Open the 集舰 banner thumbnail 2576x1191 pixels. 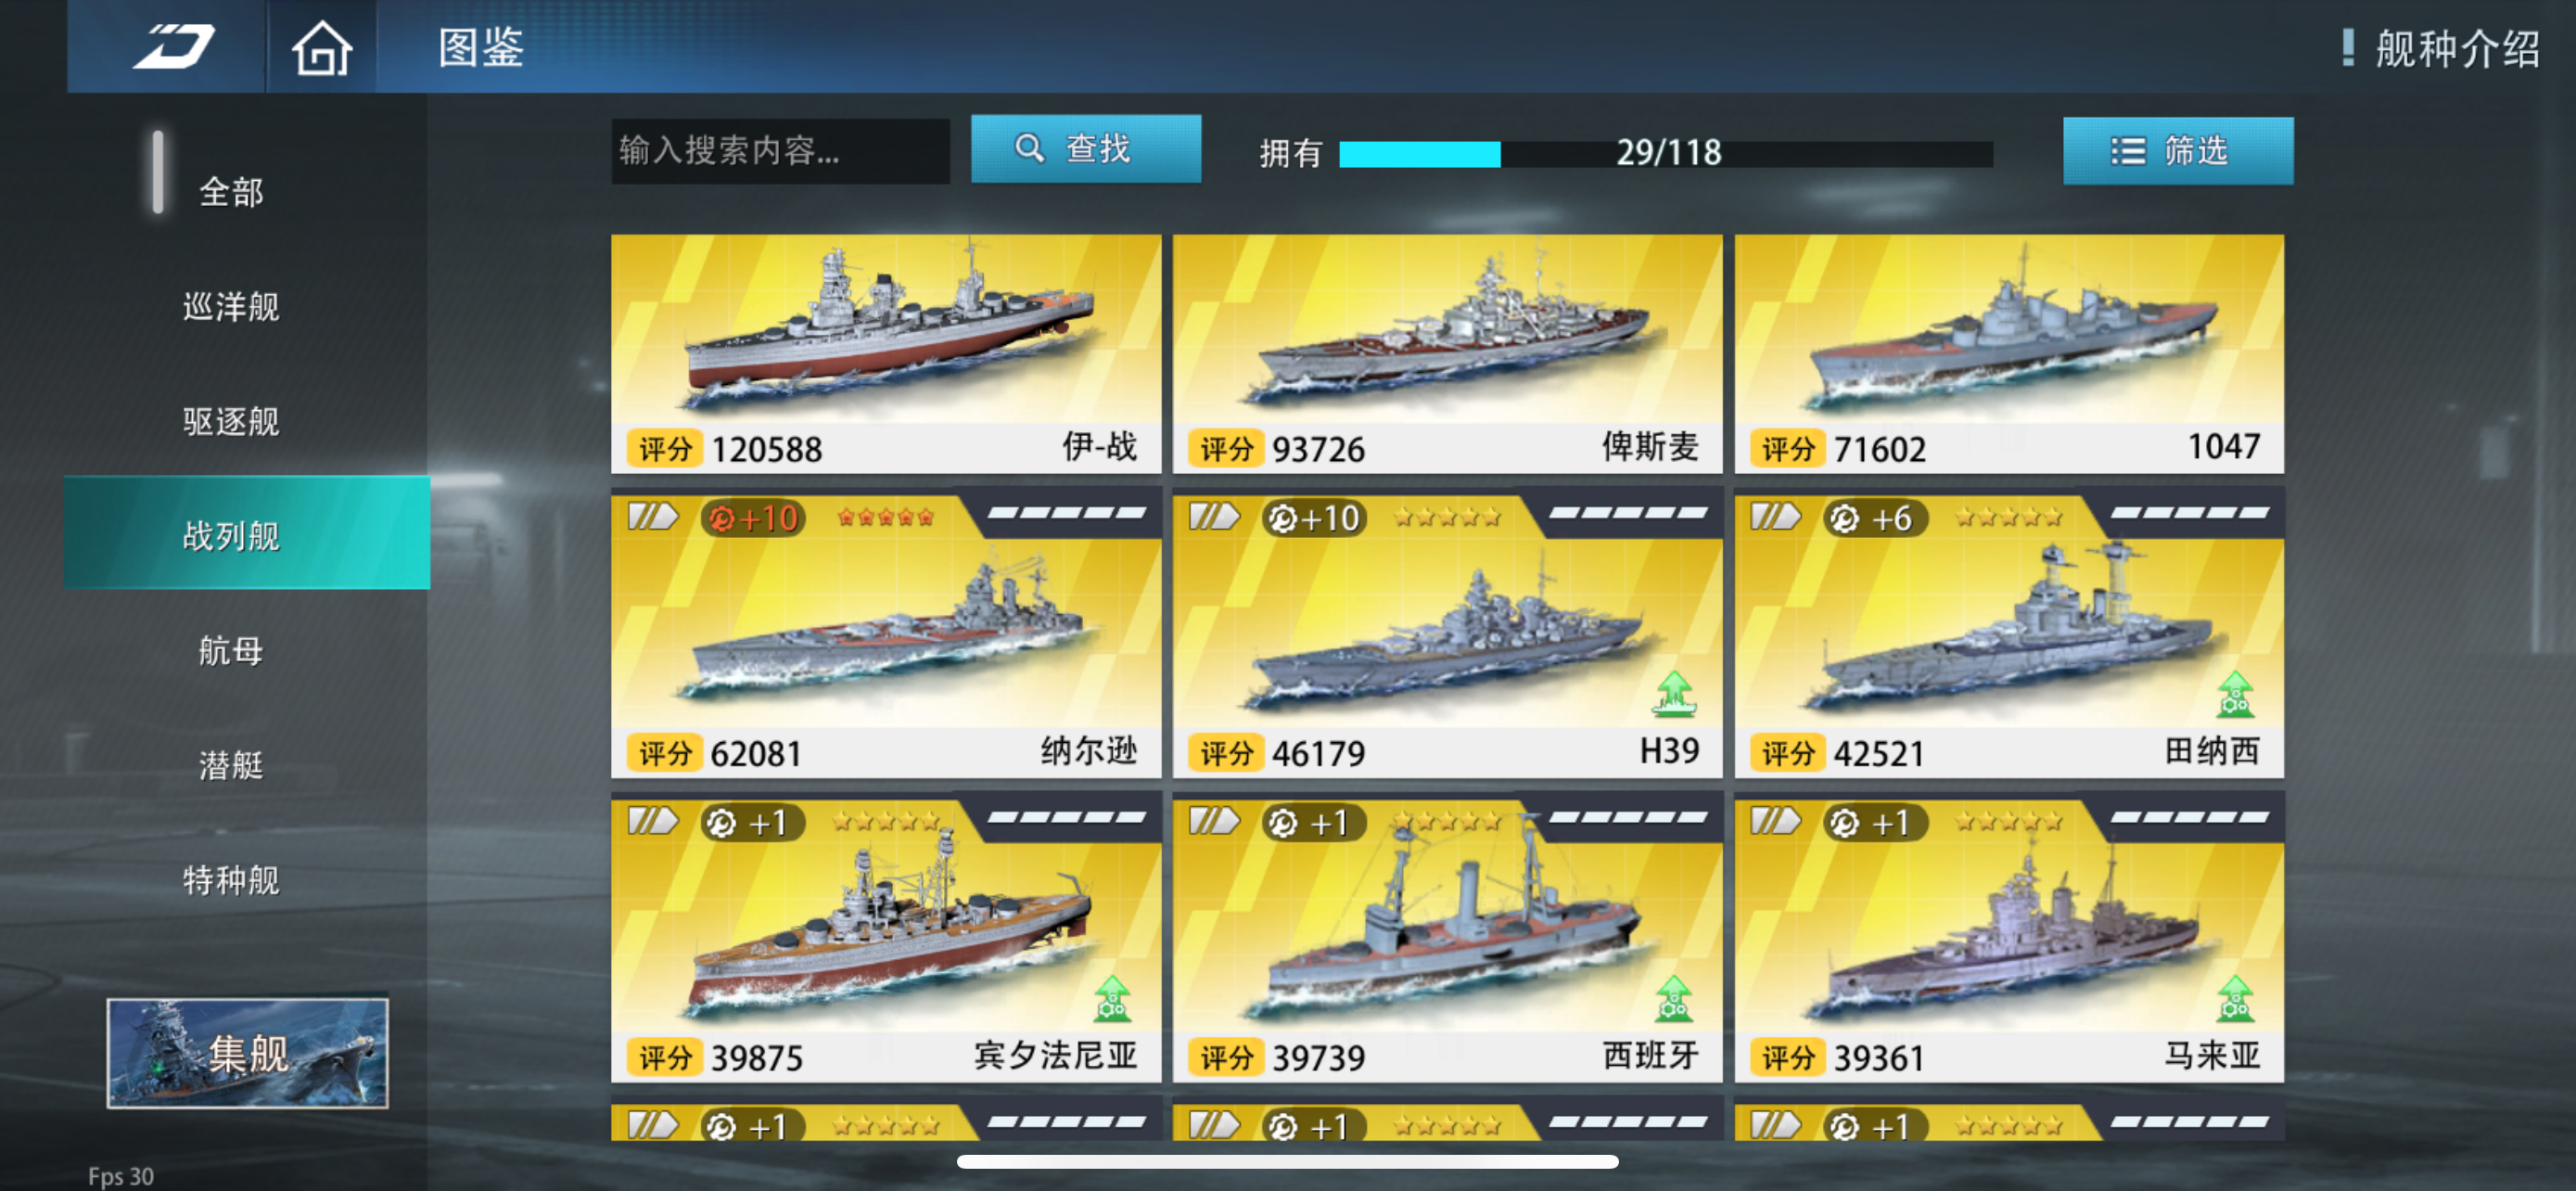[247, 1052]
